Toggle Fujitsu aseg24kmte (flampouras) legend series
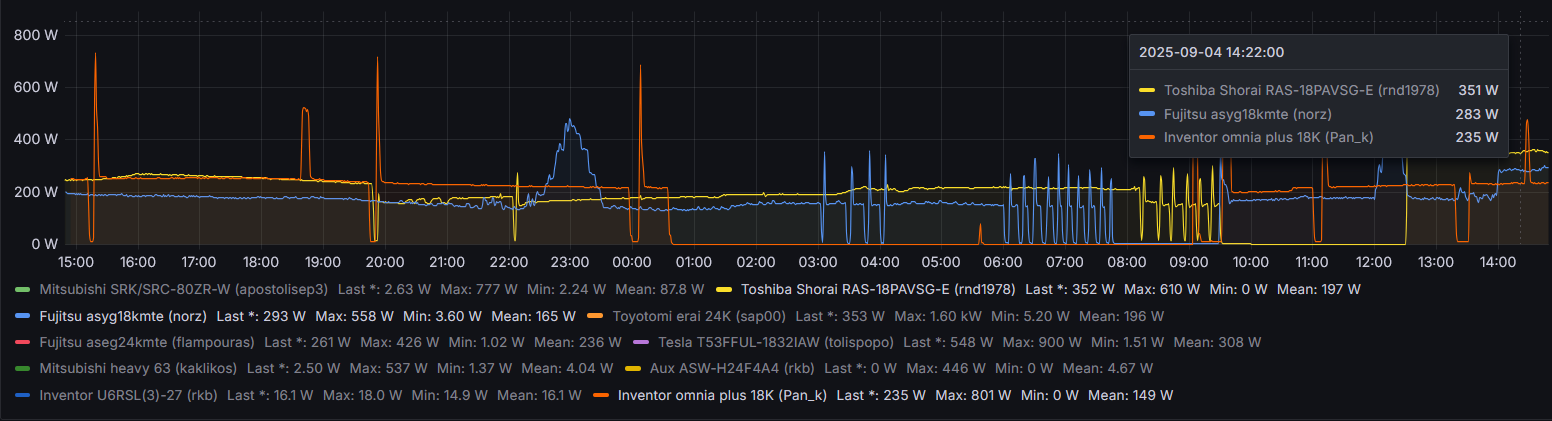1552x421 pixels. [146, 342]
